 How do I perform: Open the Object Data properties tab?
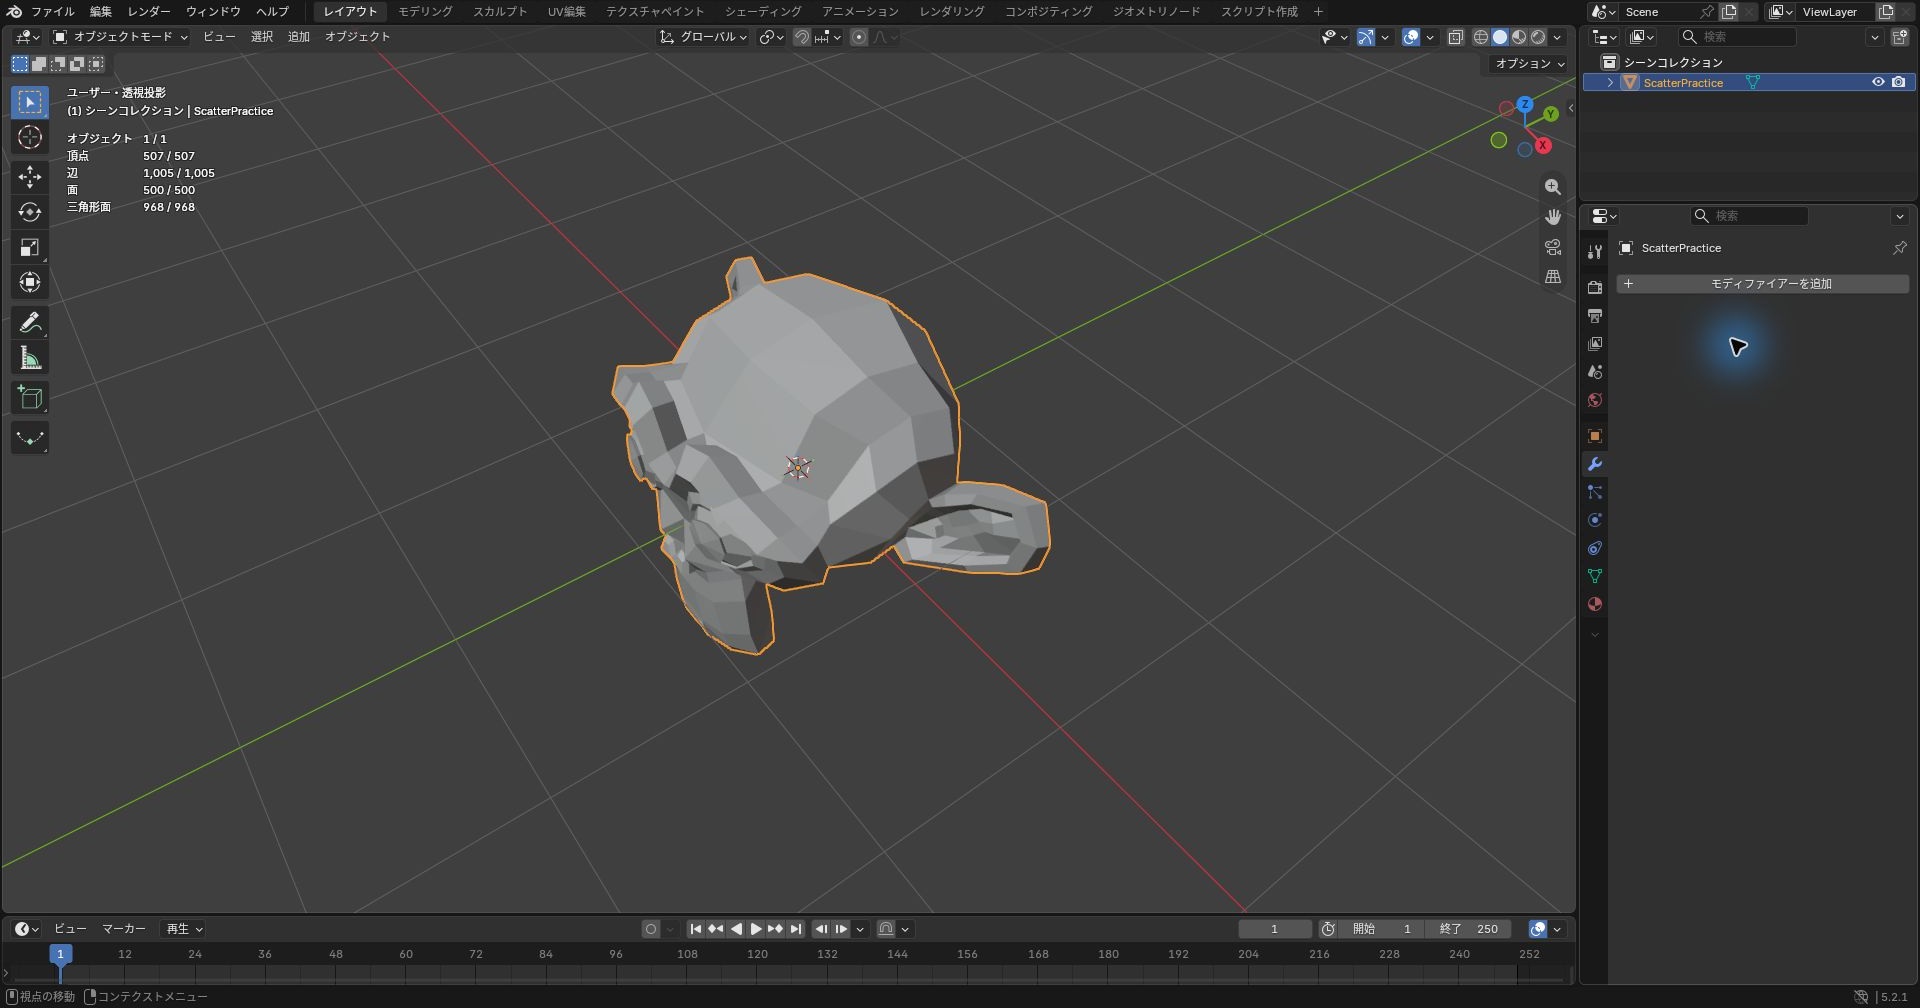click(x=1595, y=576)
